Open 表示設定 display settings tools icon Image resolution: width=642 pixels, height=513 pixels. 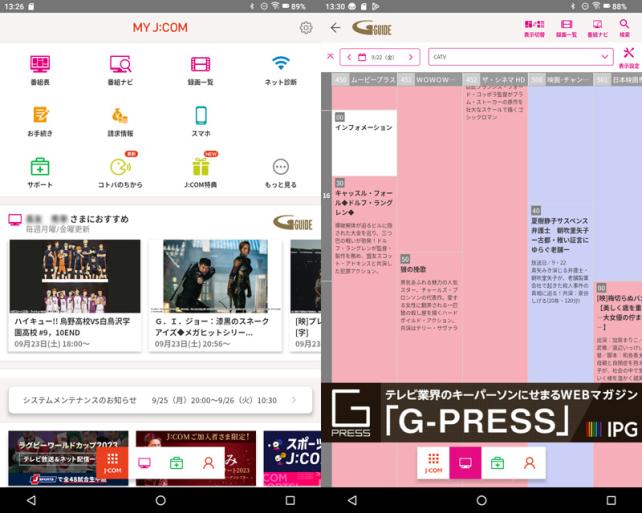628,58
